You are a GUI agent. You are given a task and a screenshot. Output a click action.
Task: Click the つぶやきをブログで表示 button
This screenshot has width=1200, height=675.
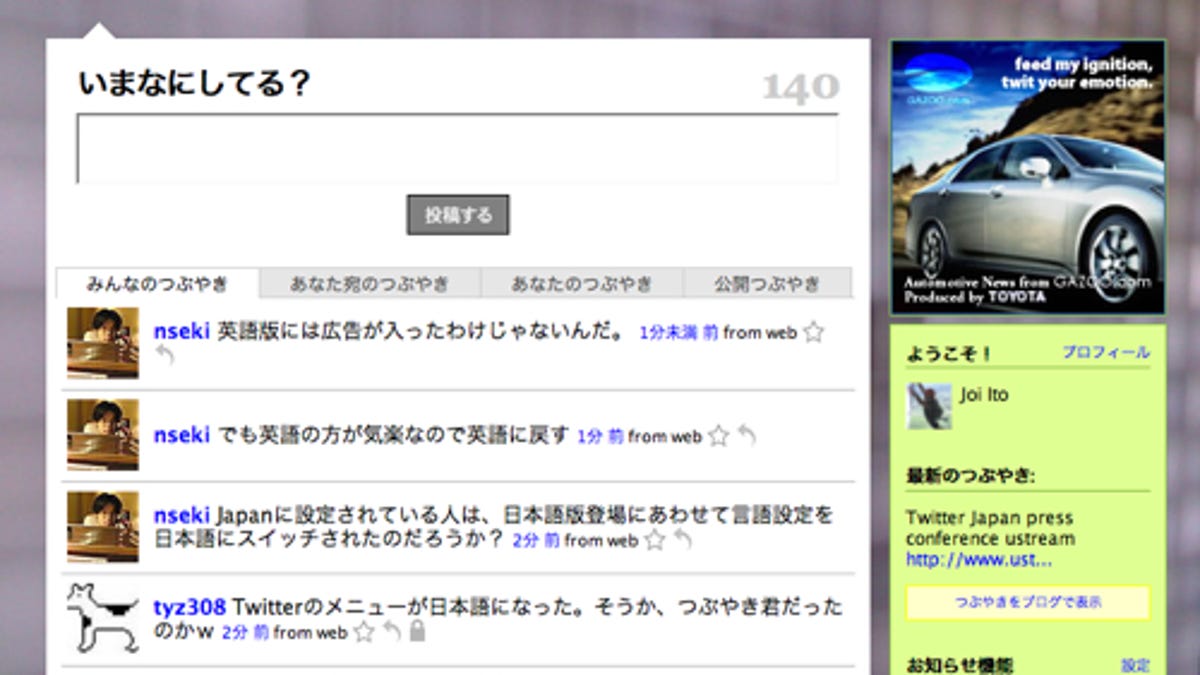click(1028, 603)
